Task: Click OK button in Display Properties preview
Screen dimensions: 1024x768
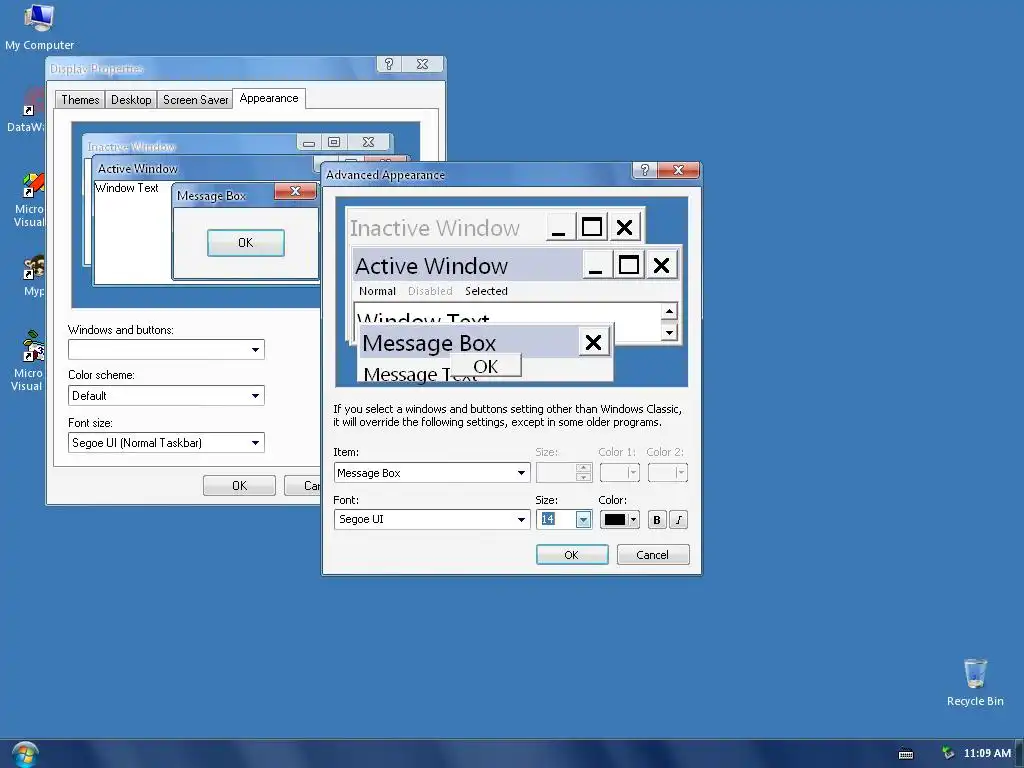Action: (246, 243)
